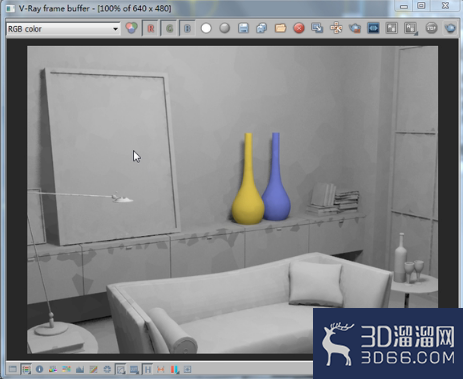The height and width of the screenshot is (379, 463).
Task: Click the sRGB display monitor icon
Action: (134, 369)
